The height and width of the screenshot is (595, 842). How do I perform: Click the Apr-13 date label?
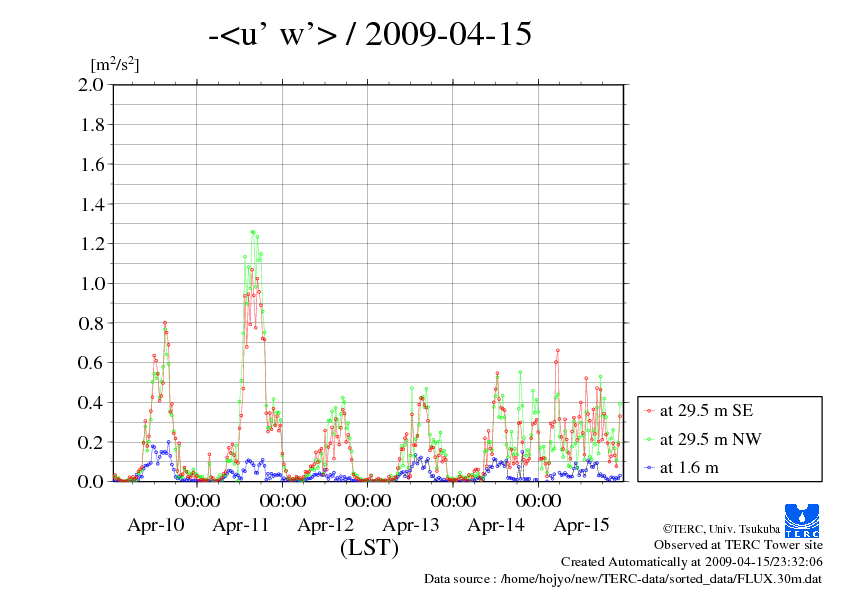(411, 525)
